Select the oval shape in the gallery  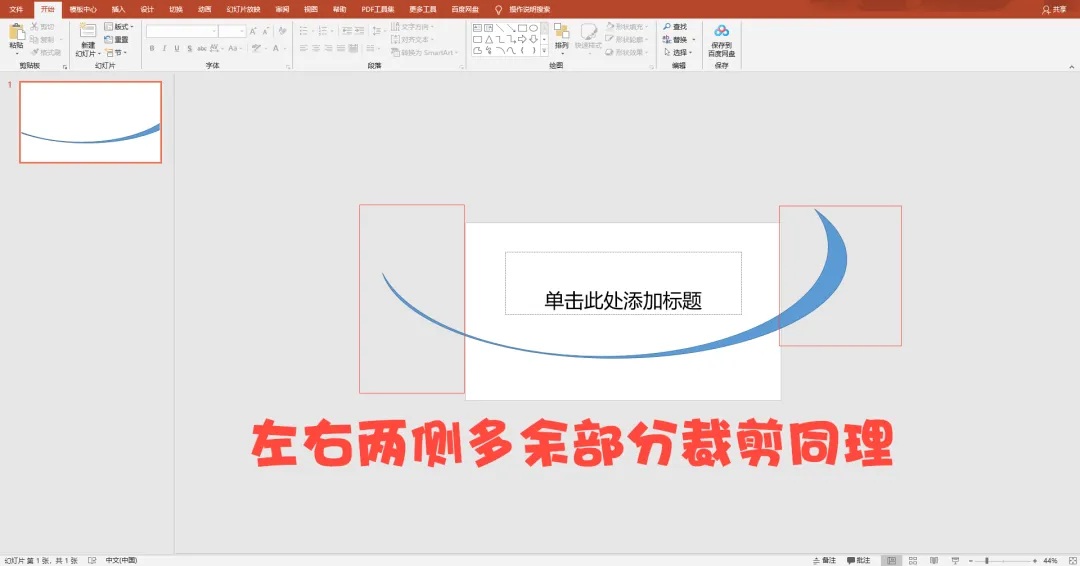[533, 28]
